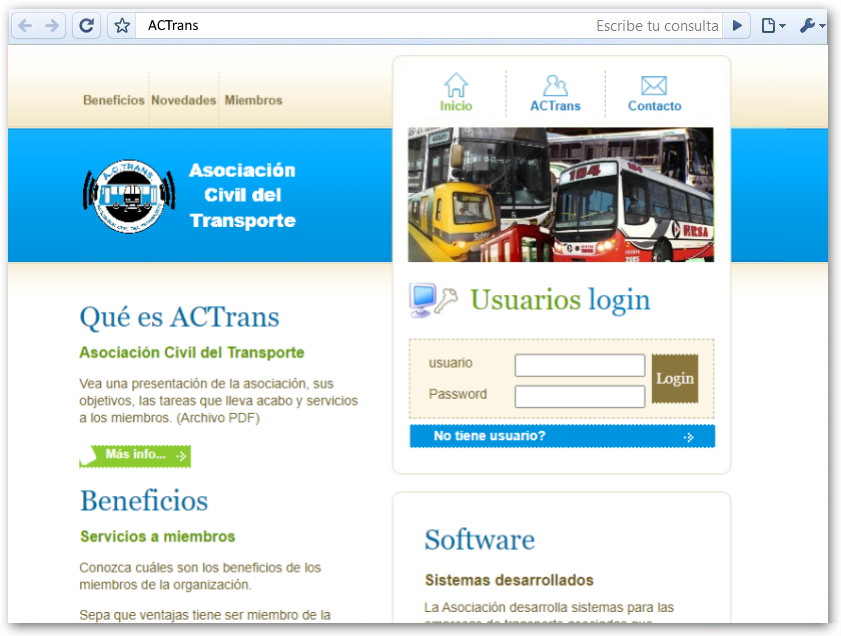This screenshot has width=841, height=636.
Task: Click the 'Servicios a miembros' subtitle
Action: pyautogui.click(x=158, y=536)
